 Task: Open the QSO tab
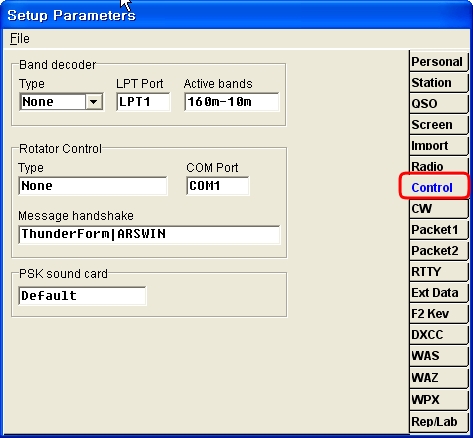click(438, 104)
